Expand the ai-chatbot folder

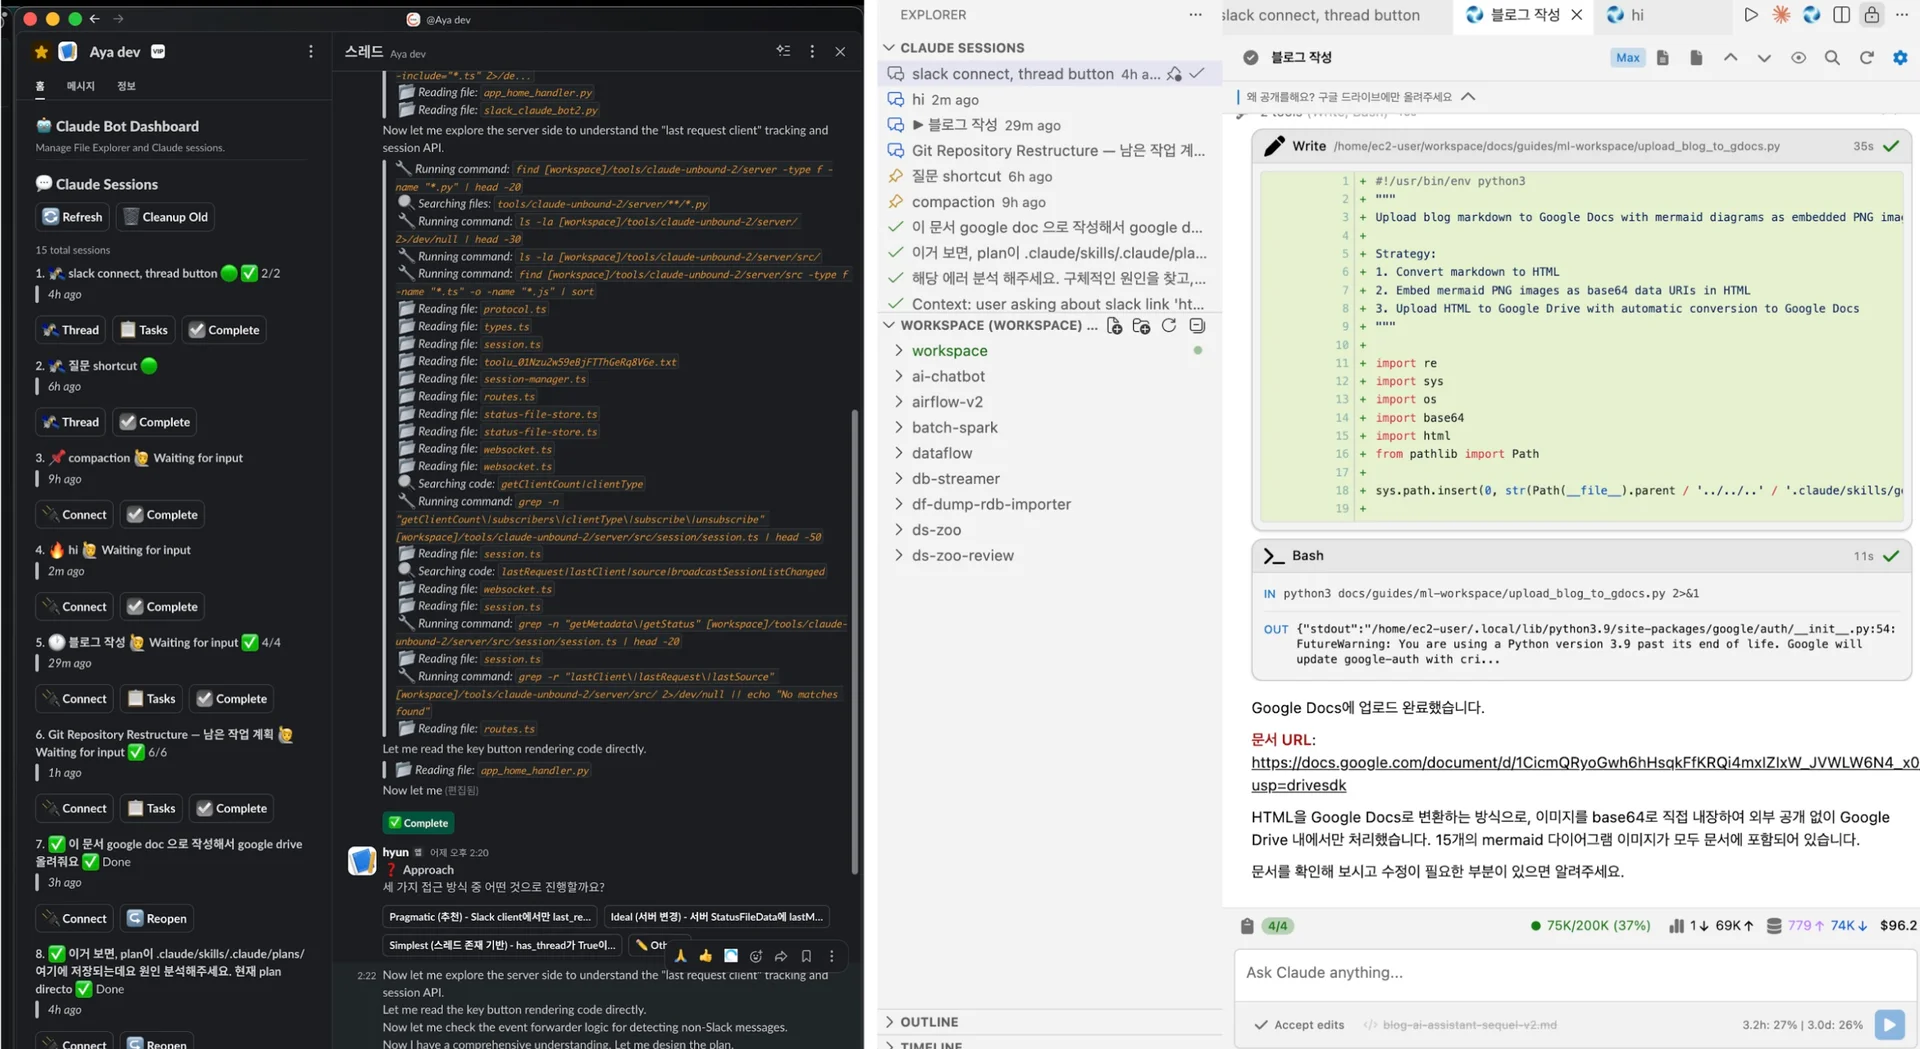coord(948,376)
